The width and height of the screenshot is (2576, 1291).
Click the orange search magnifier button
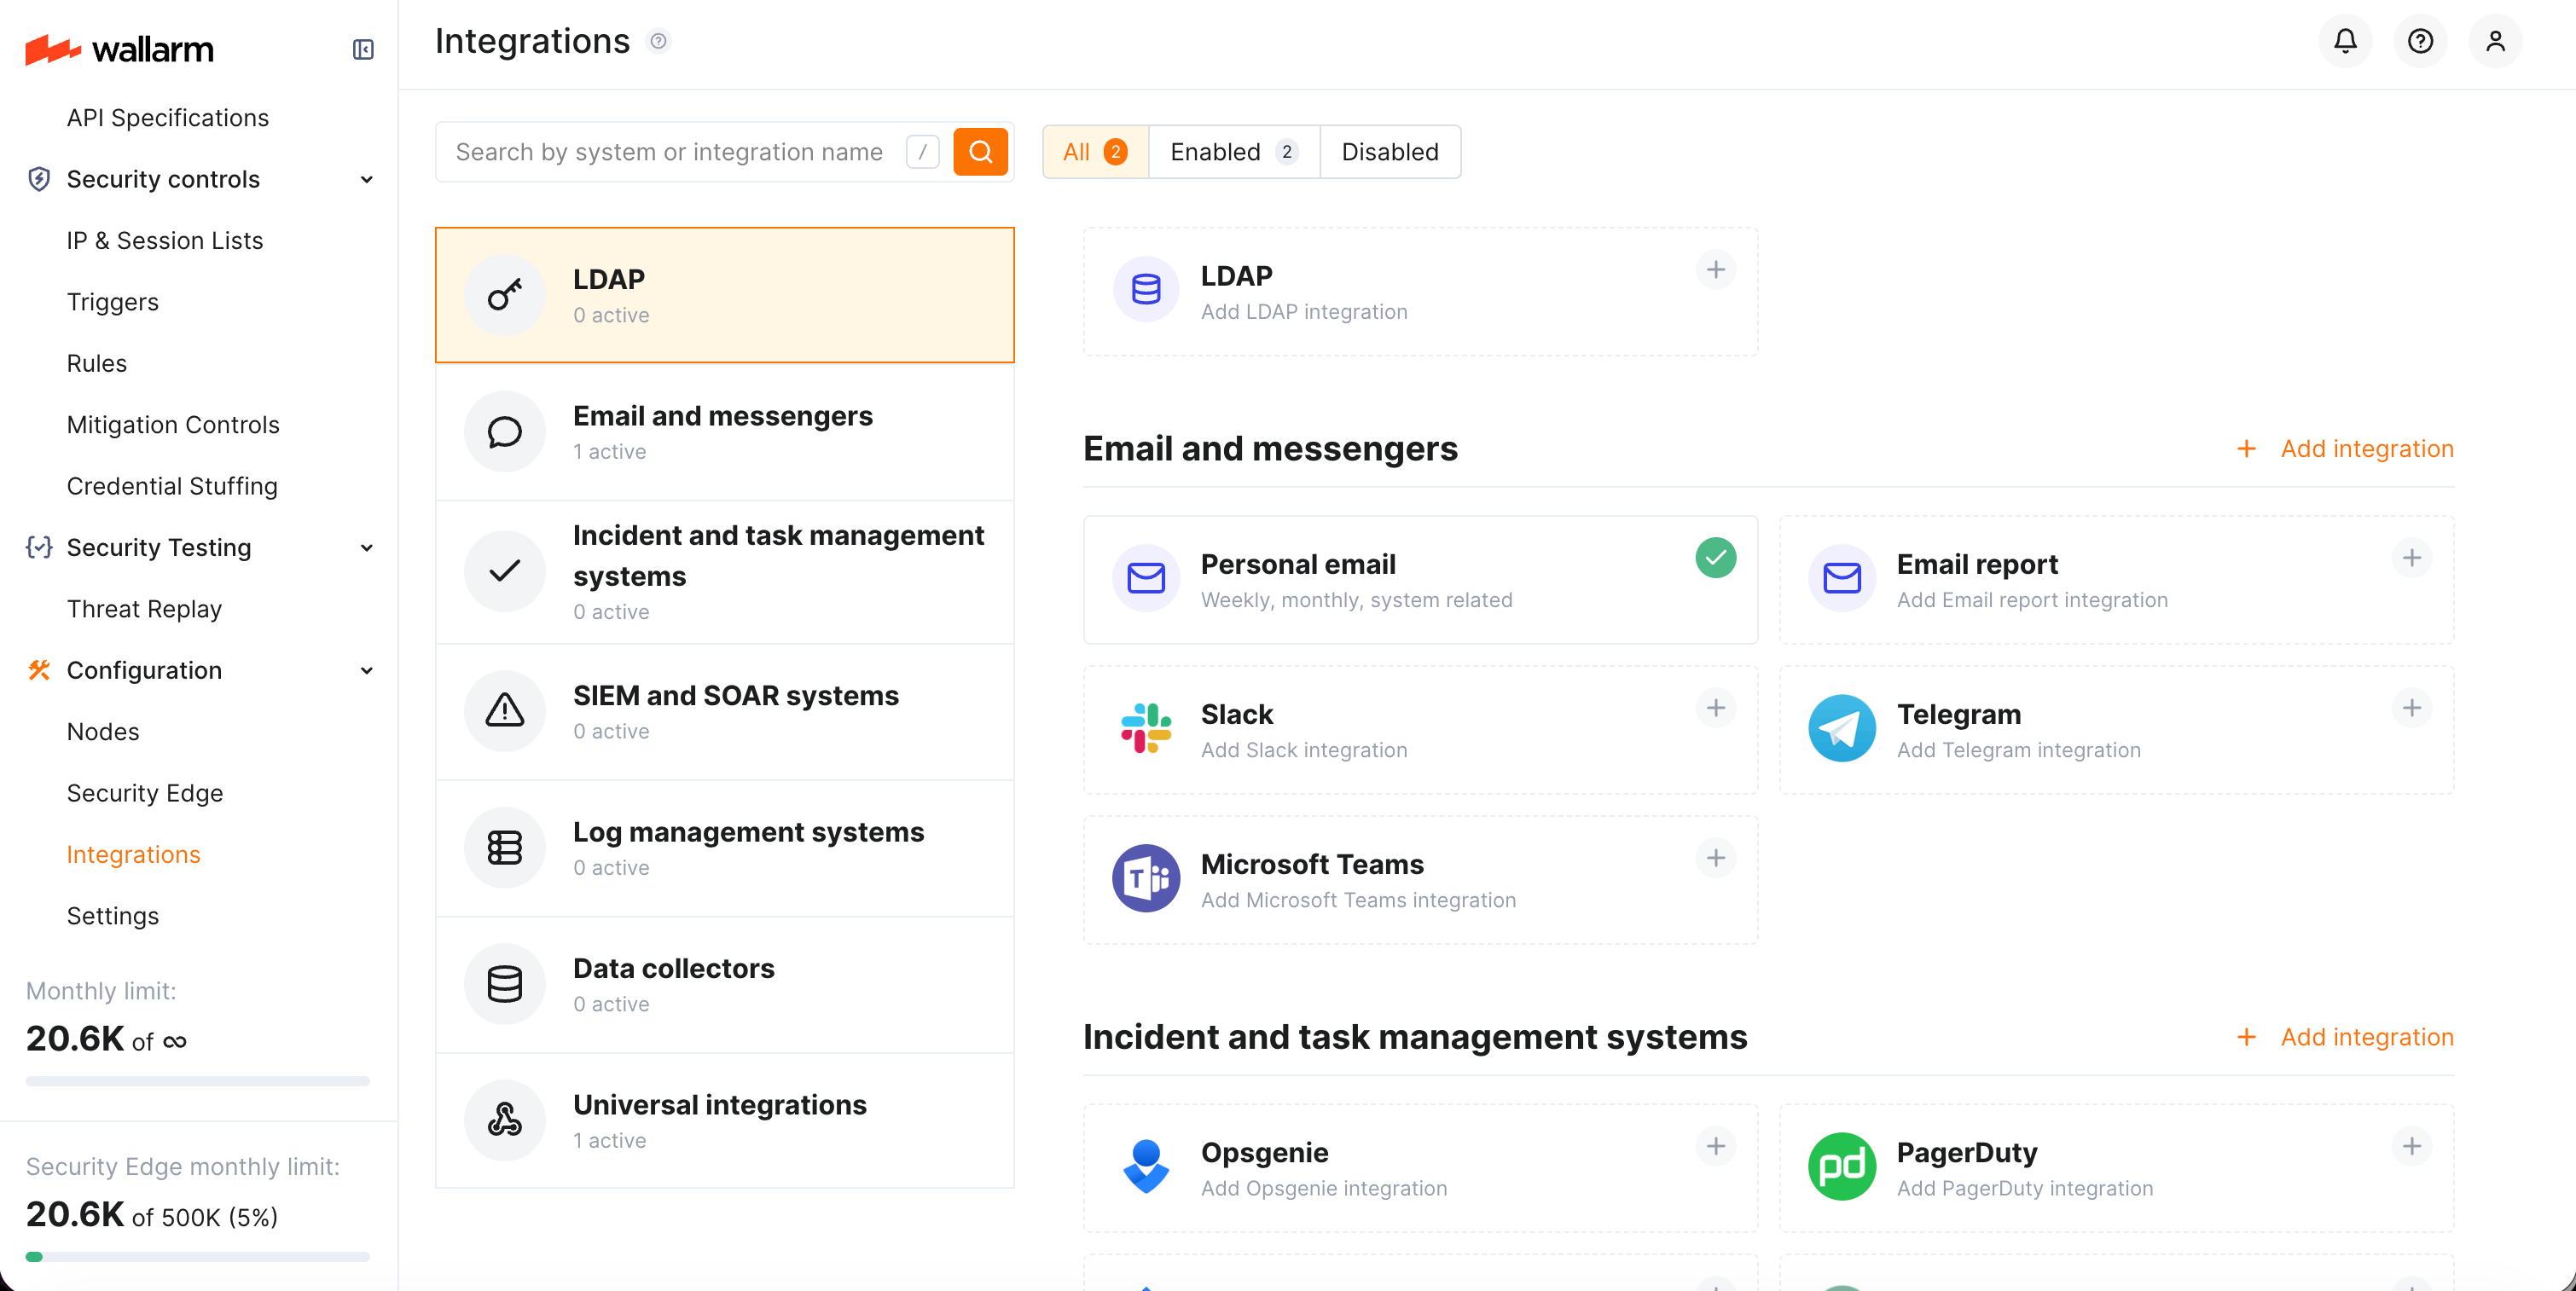(980, 152)
